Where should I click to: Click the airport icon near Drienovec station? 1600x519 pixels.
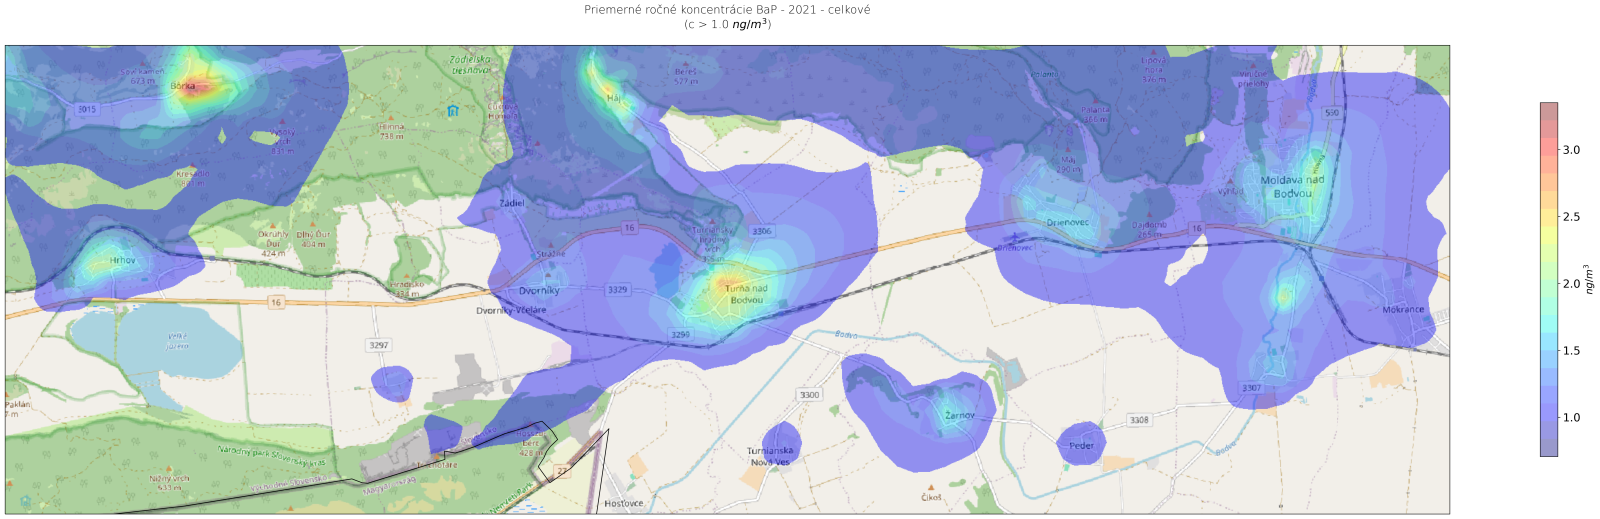[x=1014, y=238]
